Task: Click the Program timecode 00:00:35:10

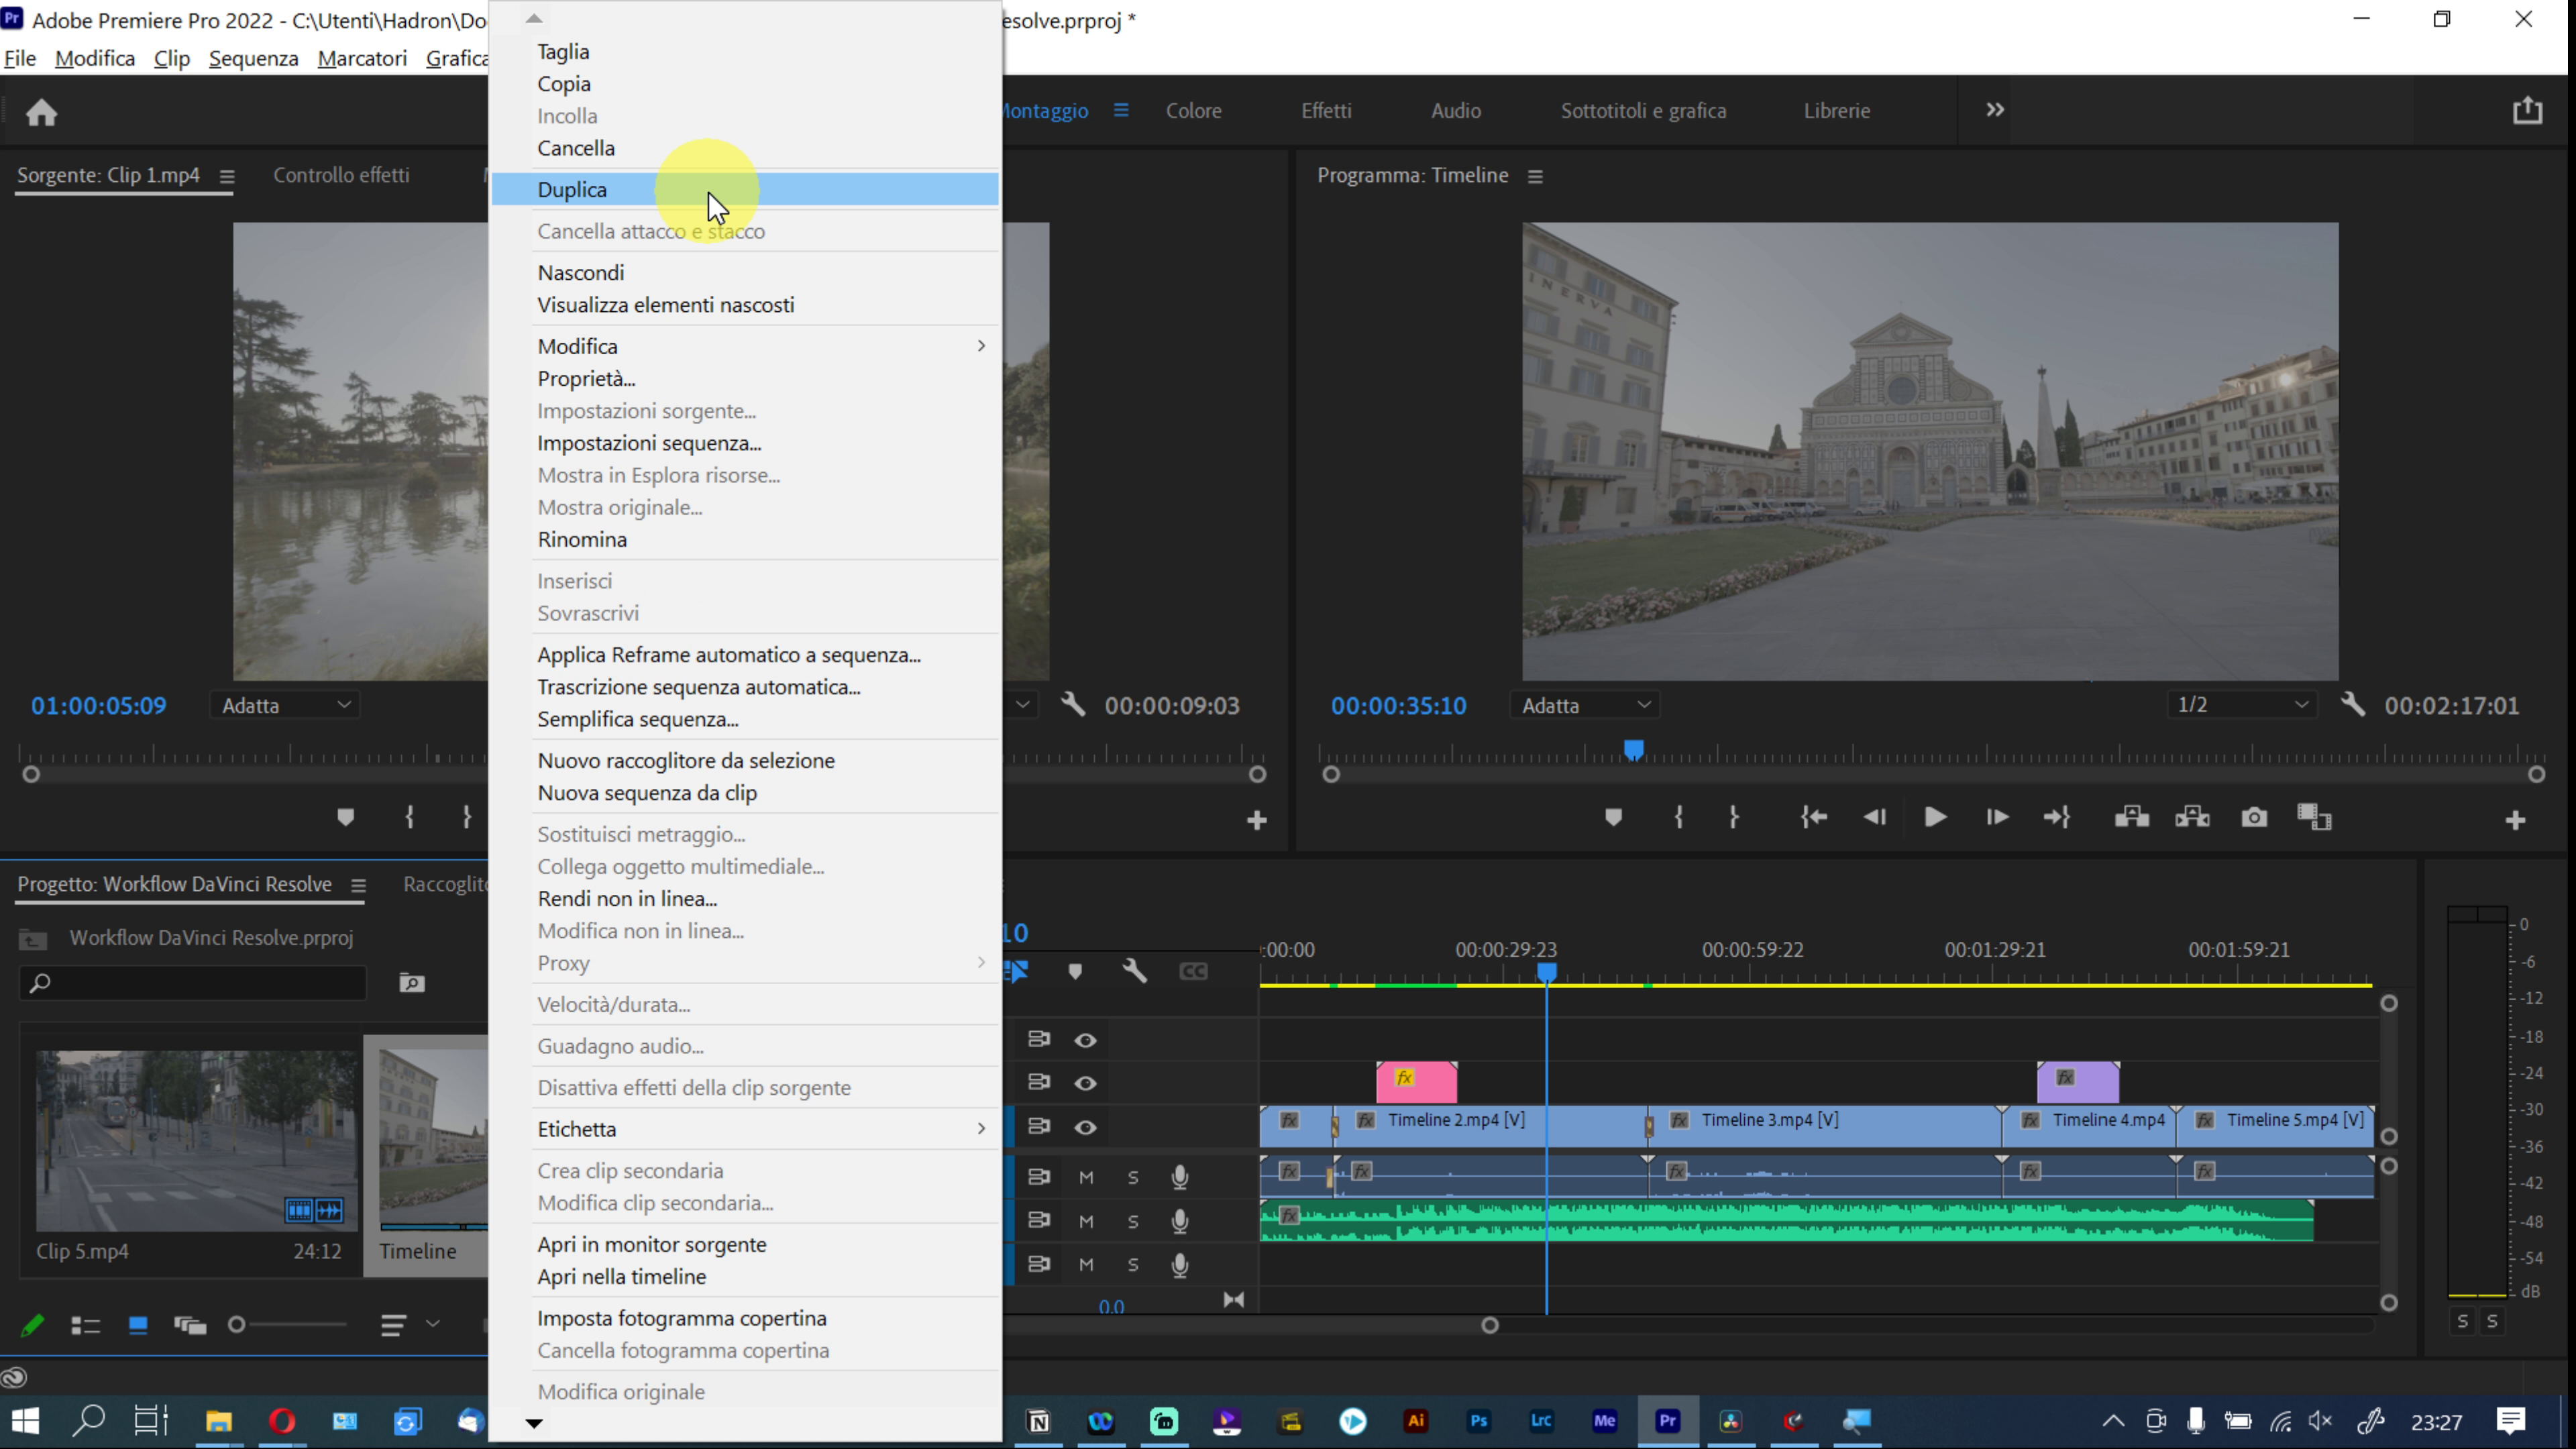Action: [1398, 706]
